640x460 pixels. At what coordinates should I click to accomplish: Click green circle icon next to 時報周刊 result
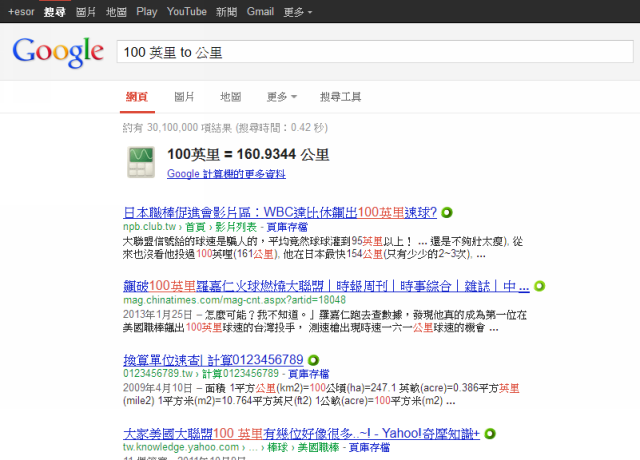(x=539, y=286)
